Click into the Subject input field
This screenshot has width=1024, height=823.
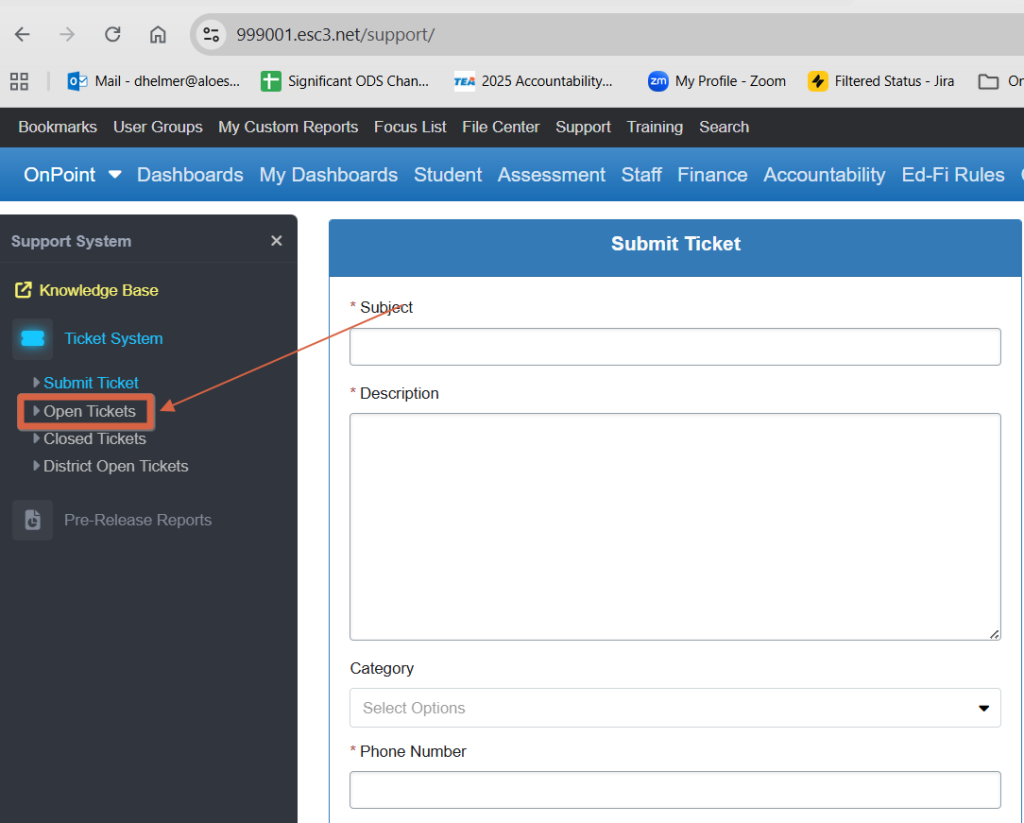pyautogui.click(x=675, y=347)
